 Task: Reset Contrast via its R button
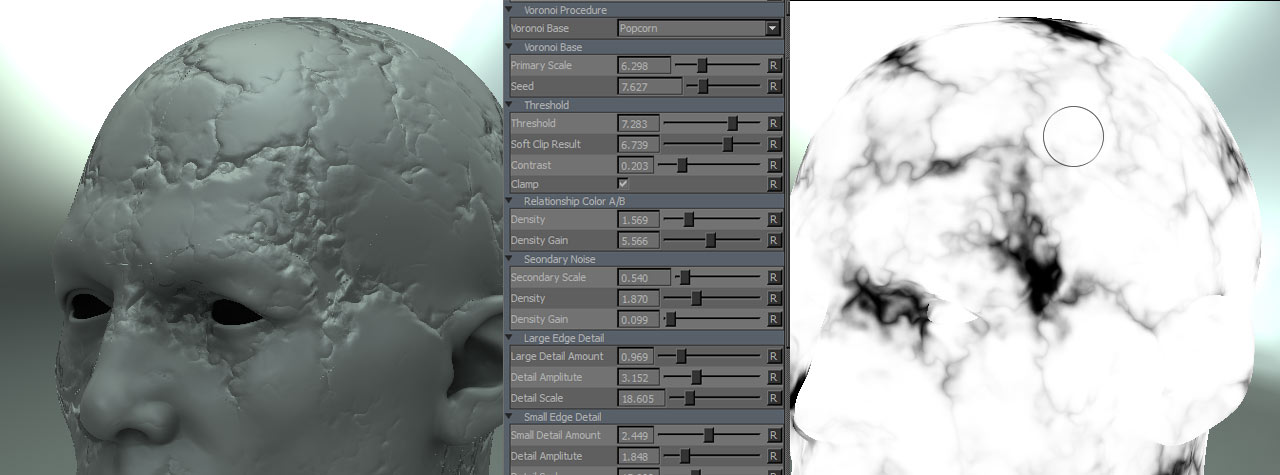pos(773,165)
